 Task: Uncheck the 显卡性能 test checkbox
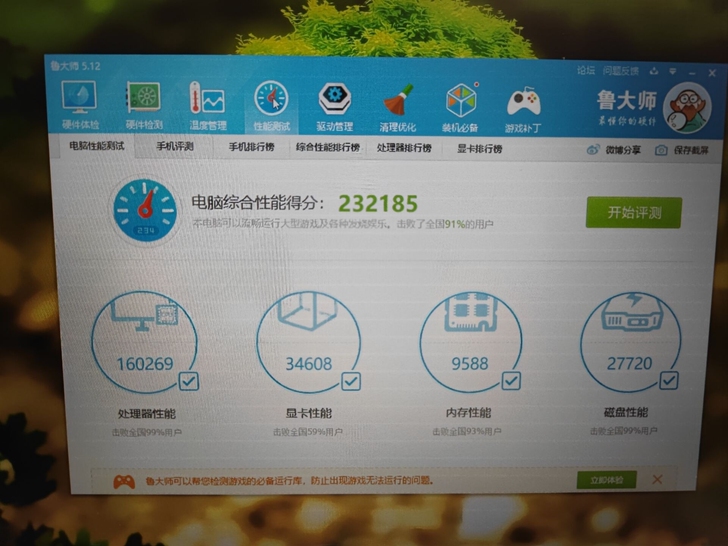351,382
